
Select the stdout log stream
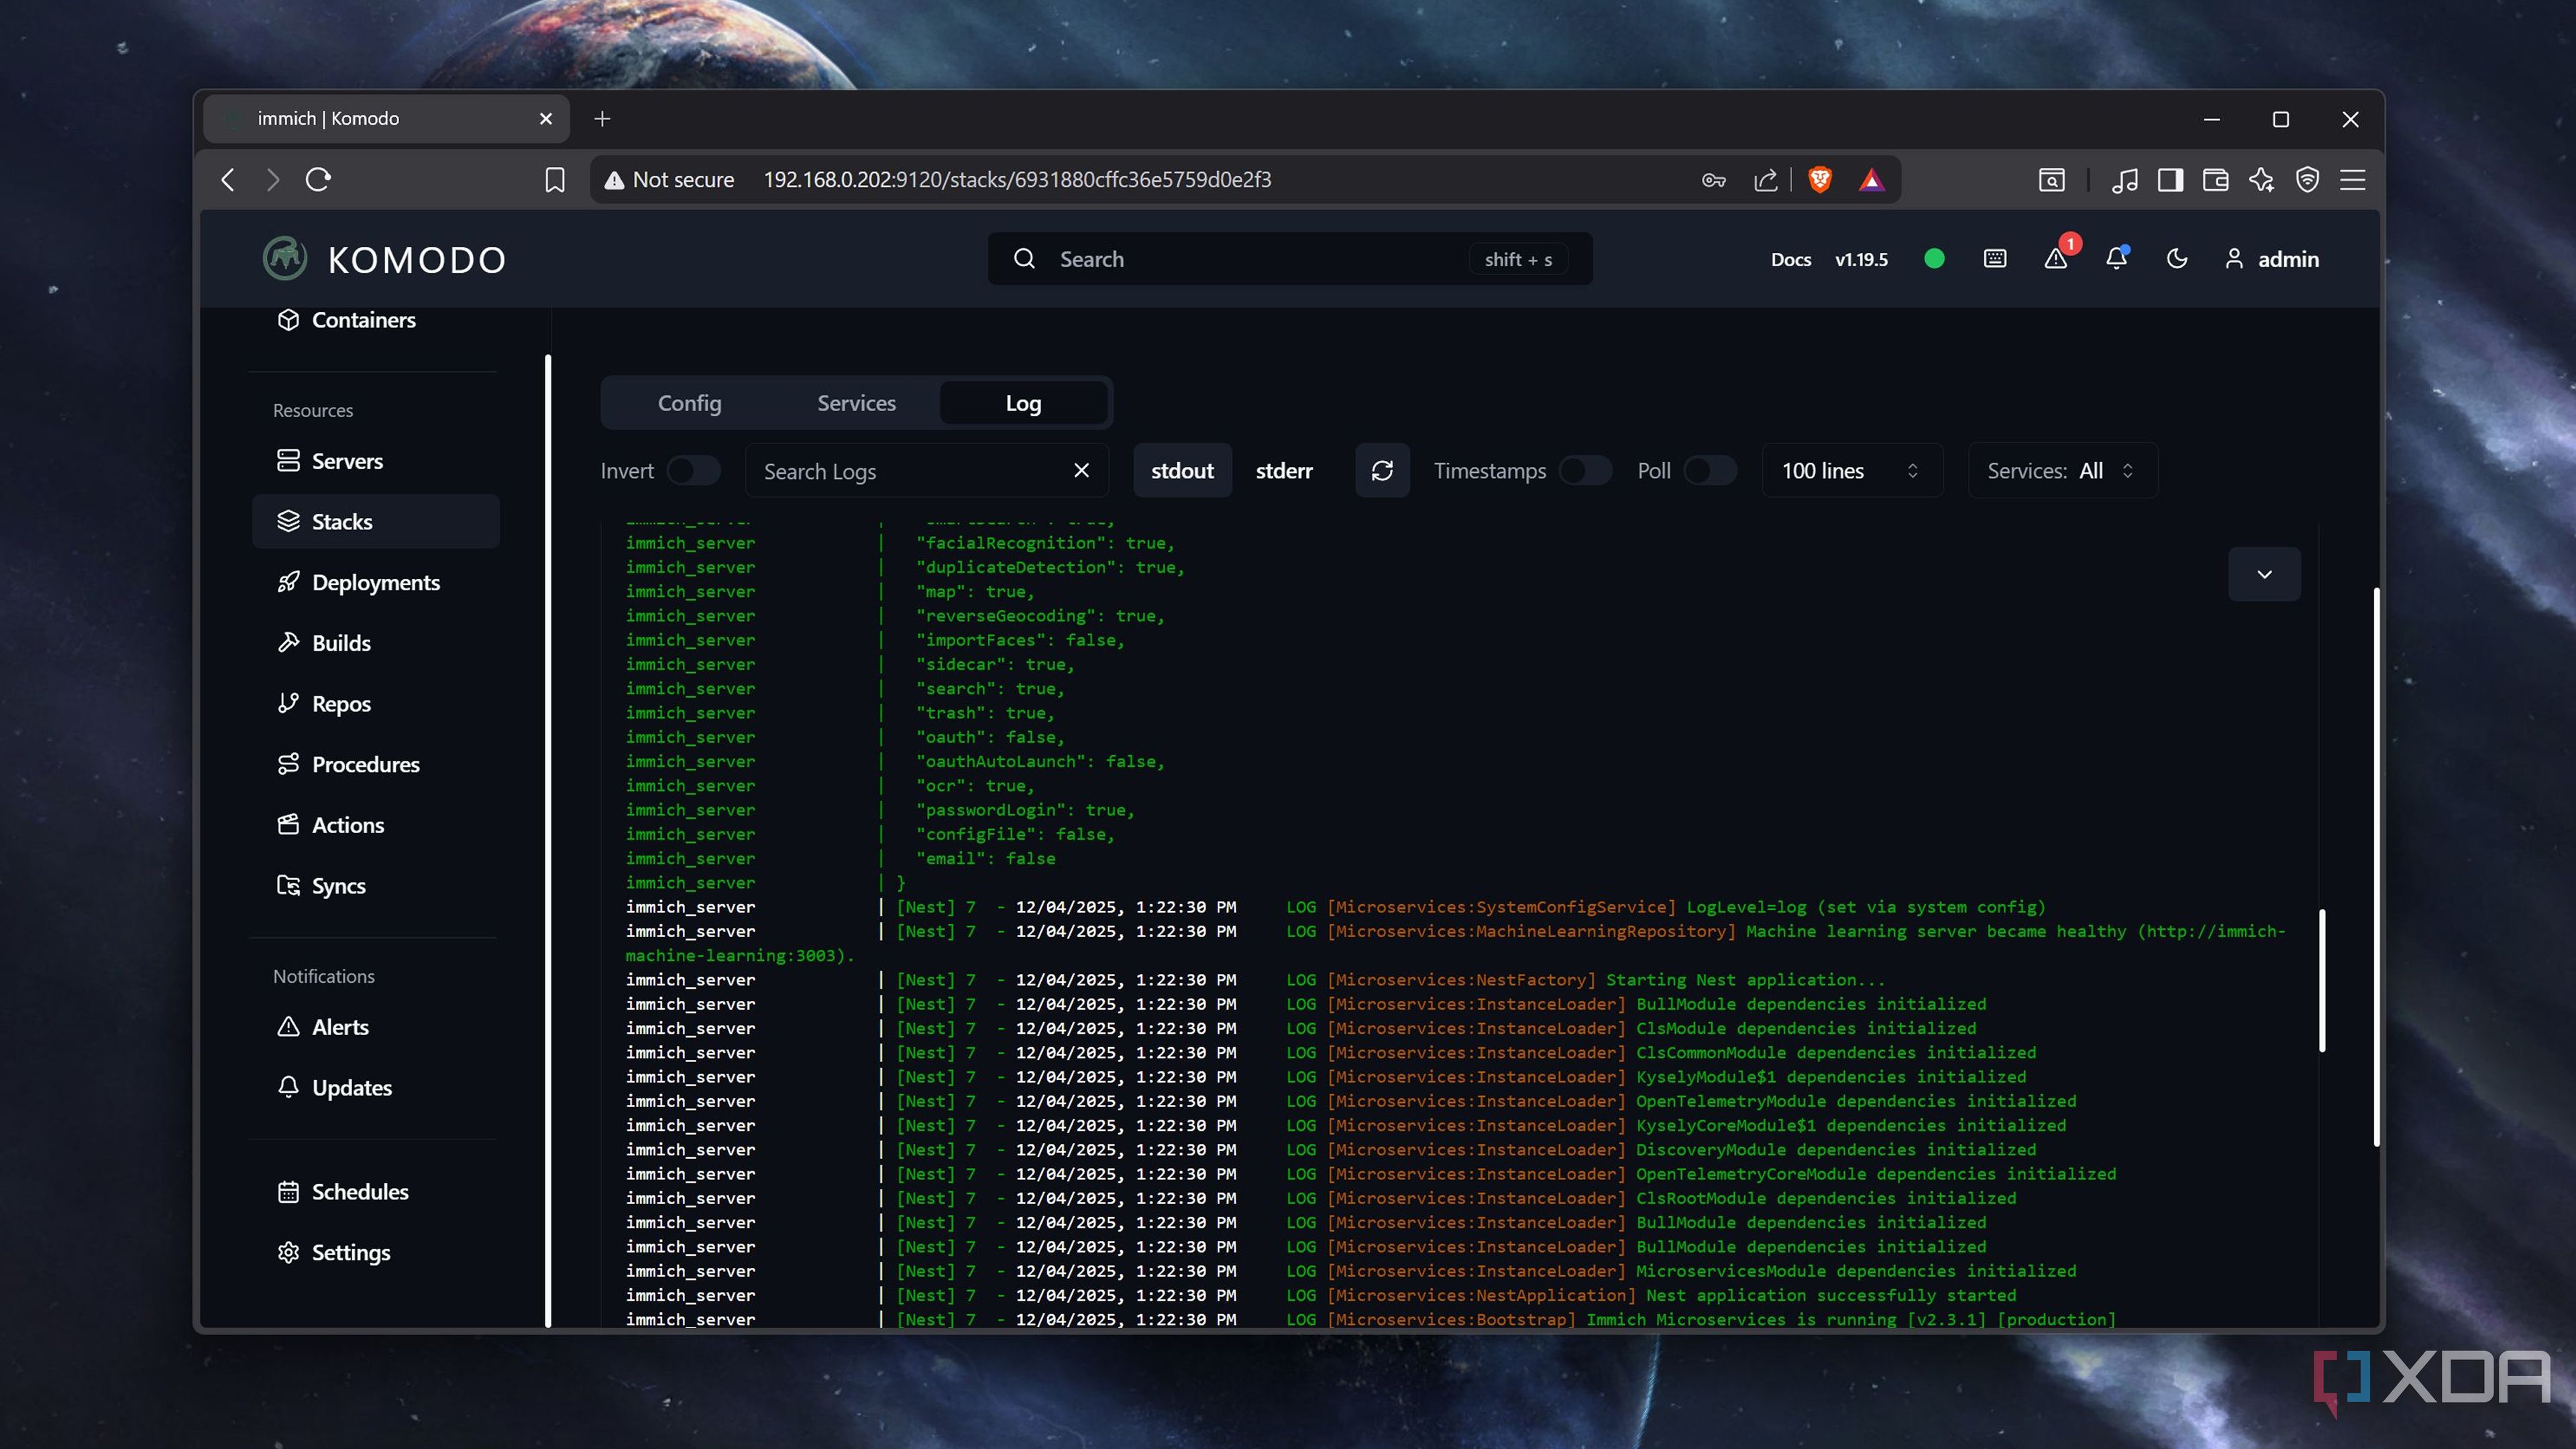click(1182, 471)
